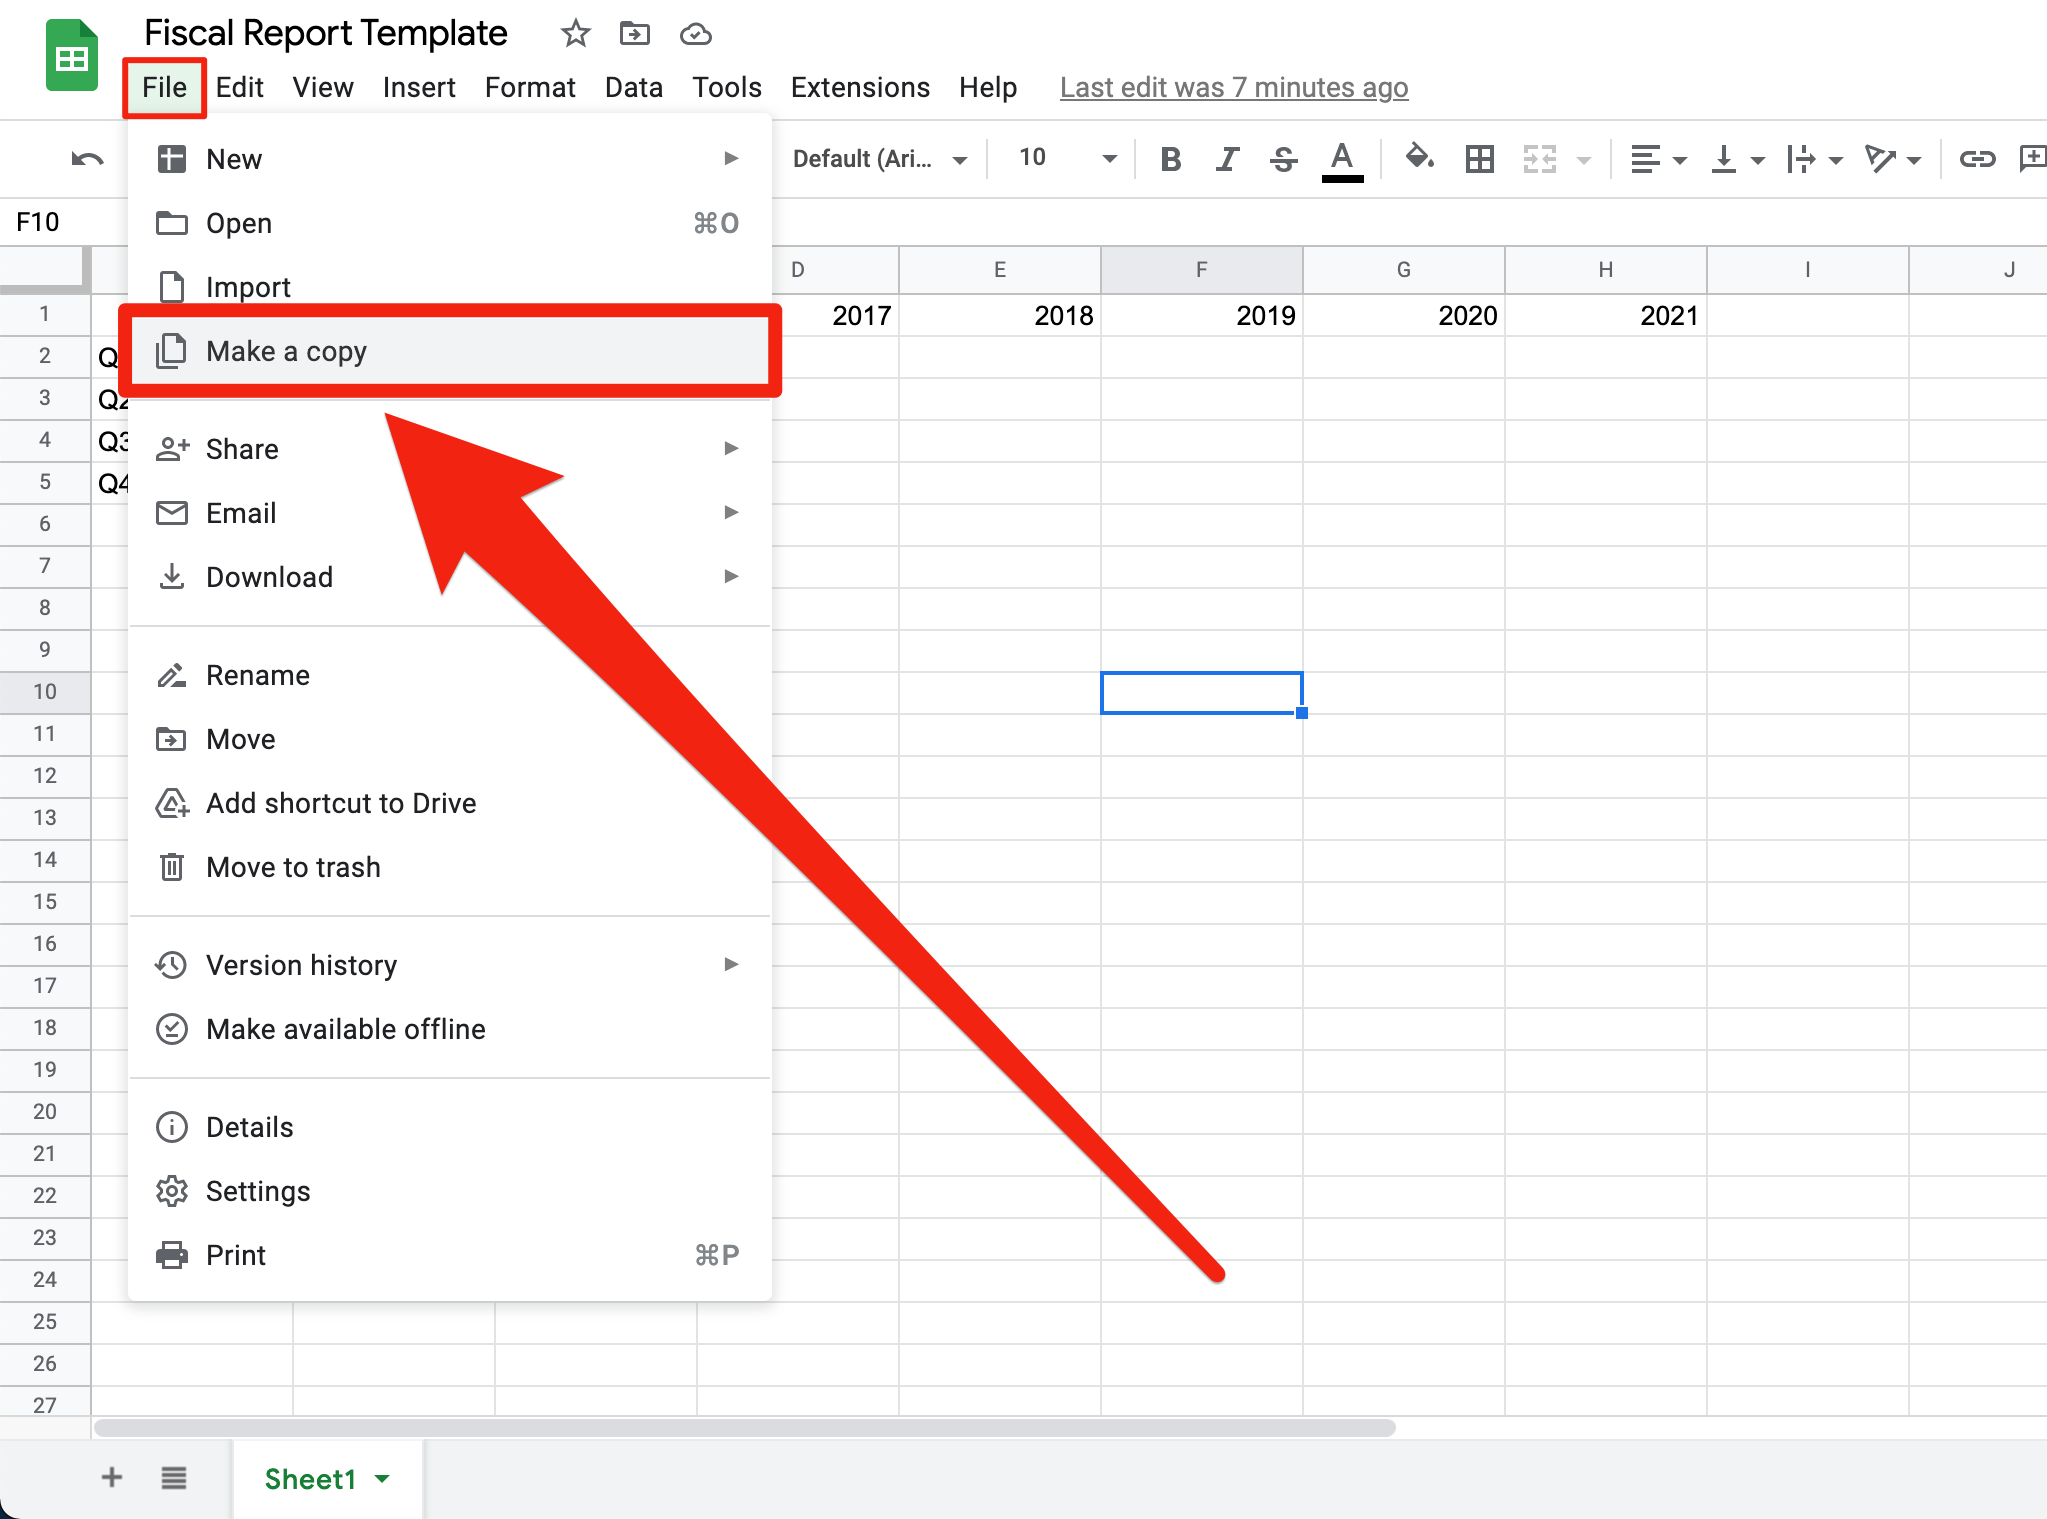
Task: Select Make a copy from the File menu
Action: coord(286,351)
